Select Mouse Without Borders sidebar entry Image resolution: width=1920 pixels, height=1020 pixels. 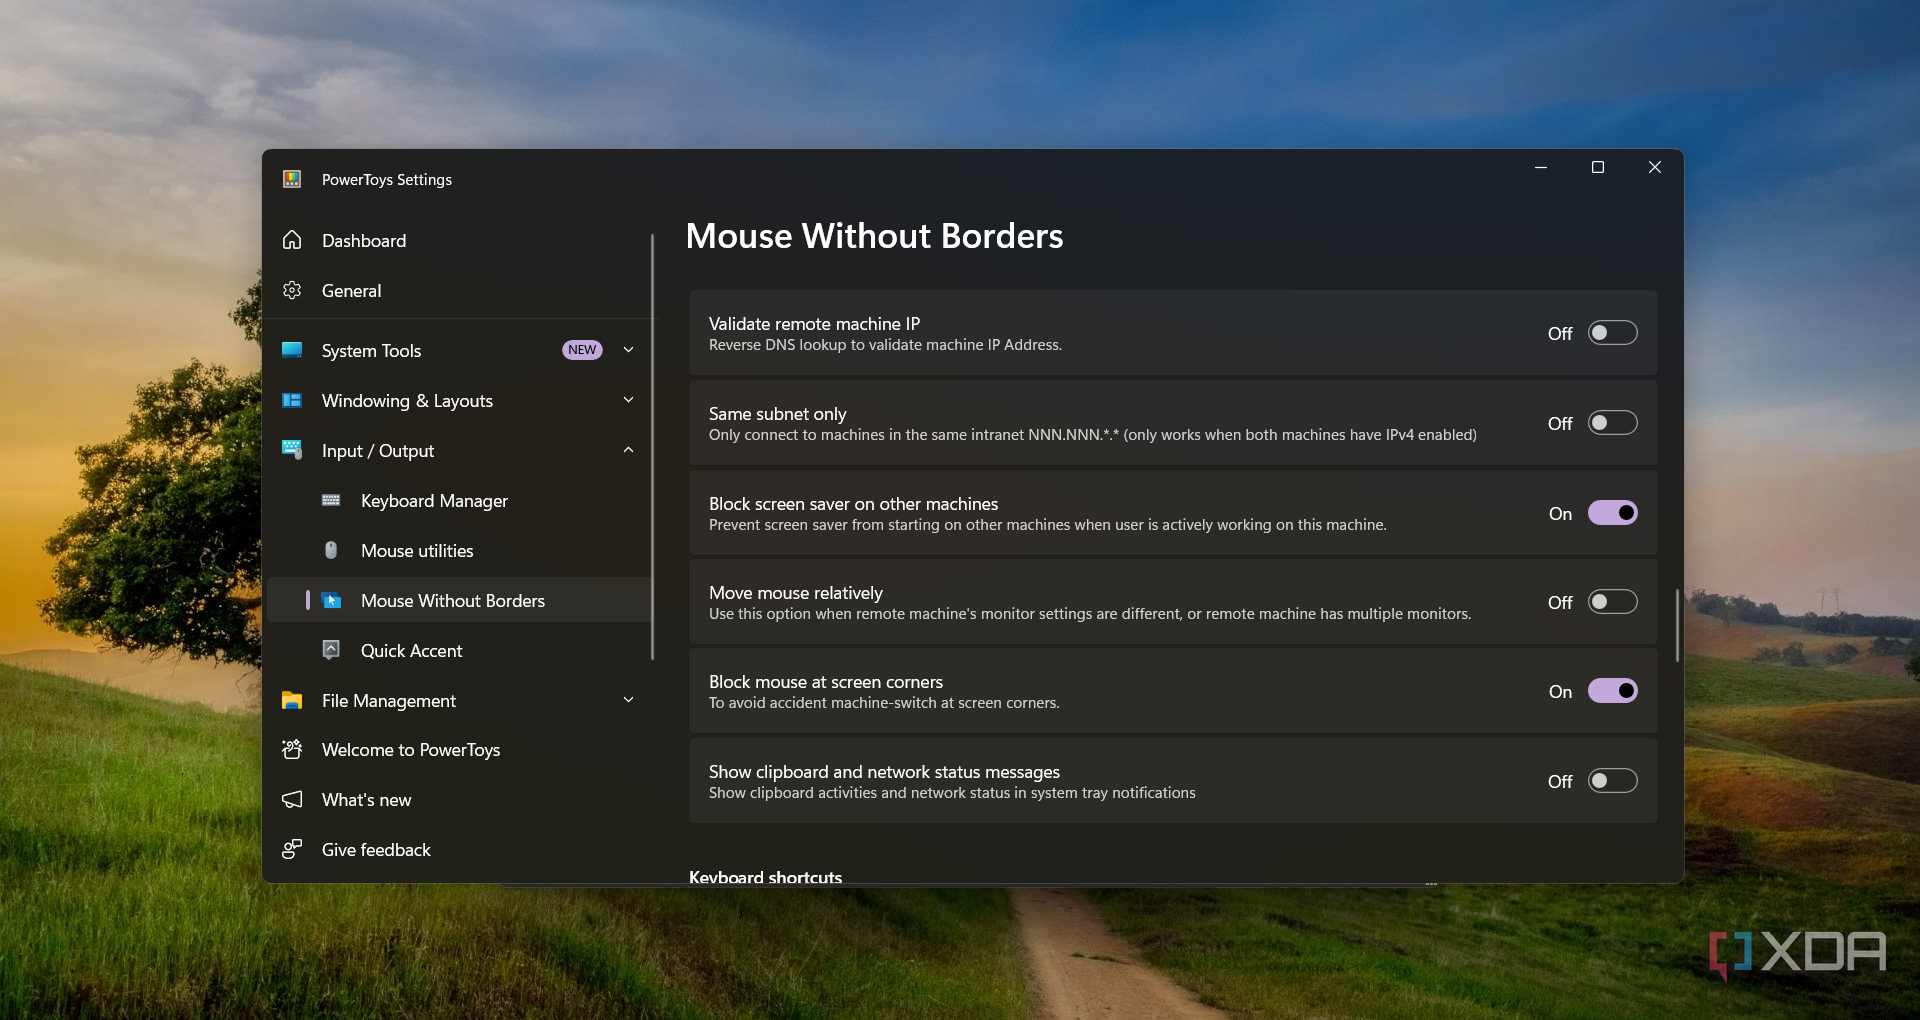(x=459, y=600)
